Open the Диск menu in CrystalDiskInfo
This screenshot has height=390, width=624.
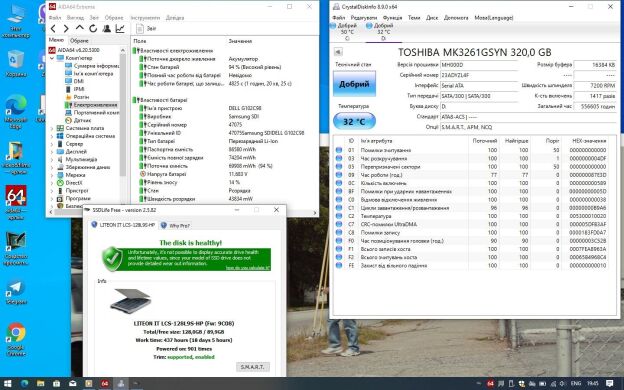pyautogui.click(x=432, y=18)
